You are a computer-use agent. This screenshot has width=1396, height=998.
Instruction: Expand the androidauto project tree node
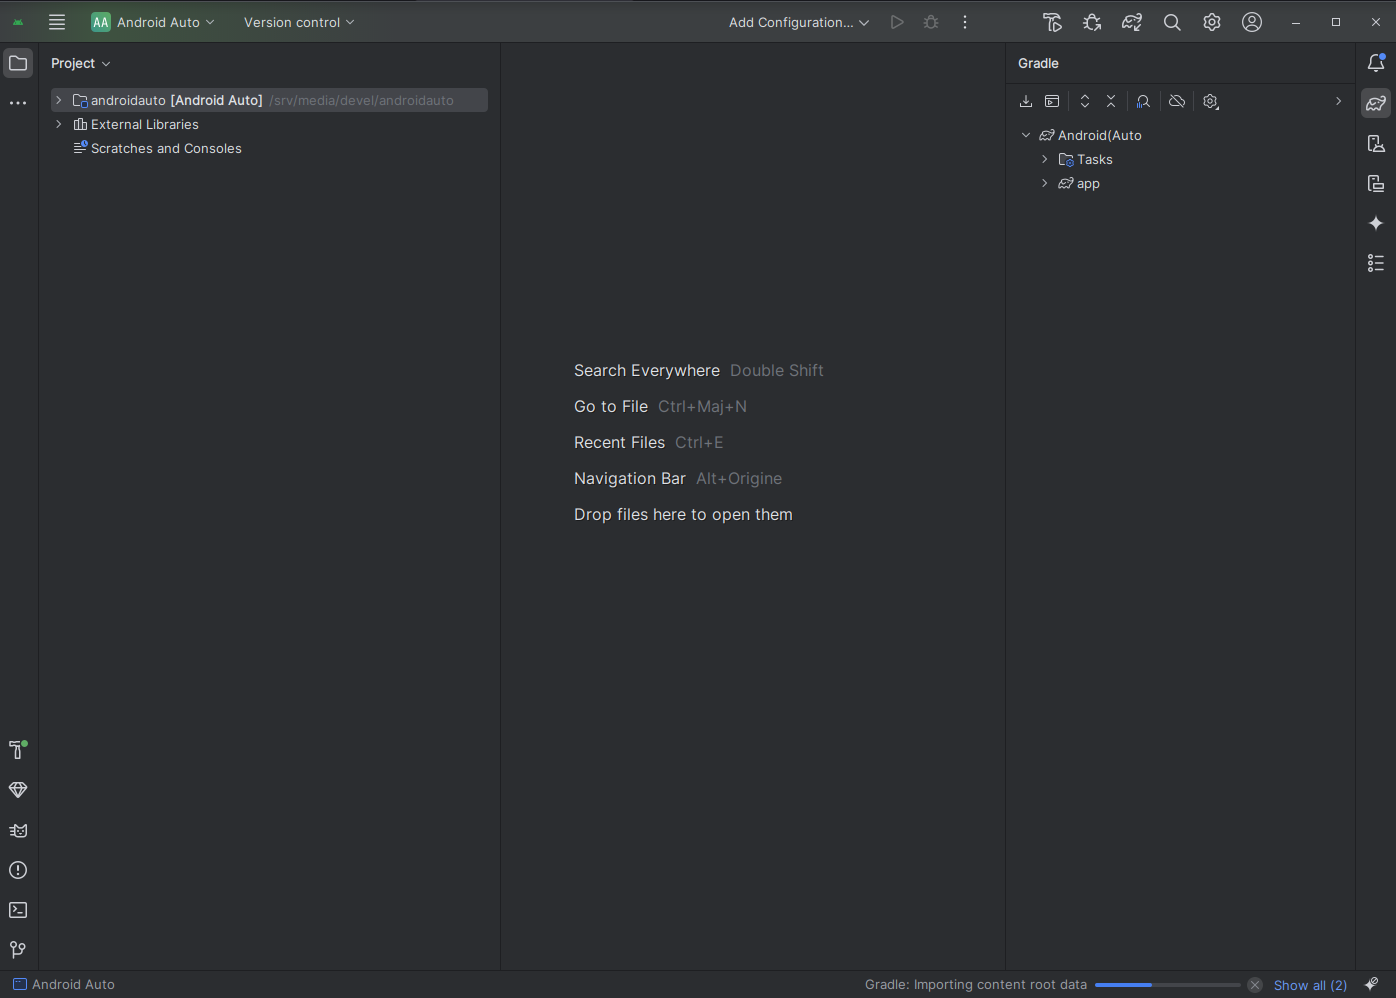pyautogui.click(x=59, y=100)
